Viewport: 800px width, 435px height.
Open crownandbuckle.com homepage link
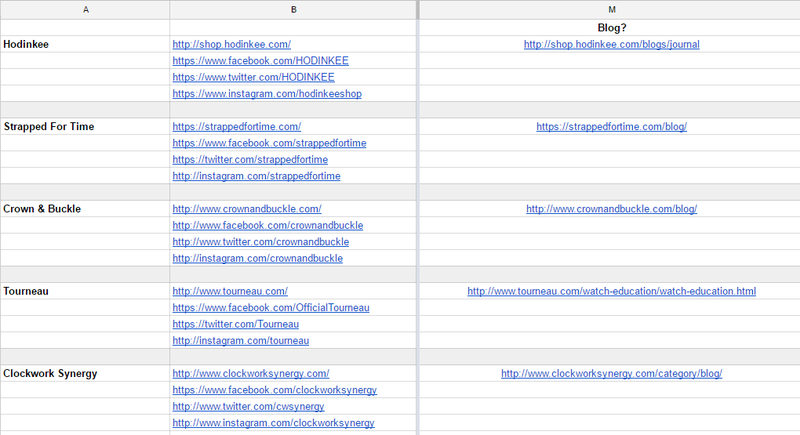(x=247, y=209)
